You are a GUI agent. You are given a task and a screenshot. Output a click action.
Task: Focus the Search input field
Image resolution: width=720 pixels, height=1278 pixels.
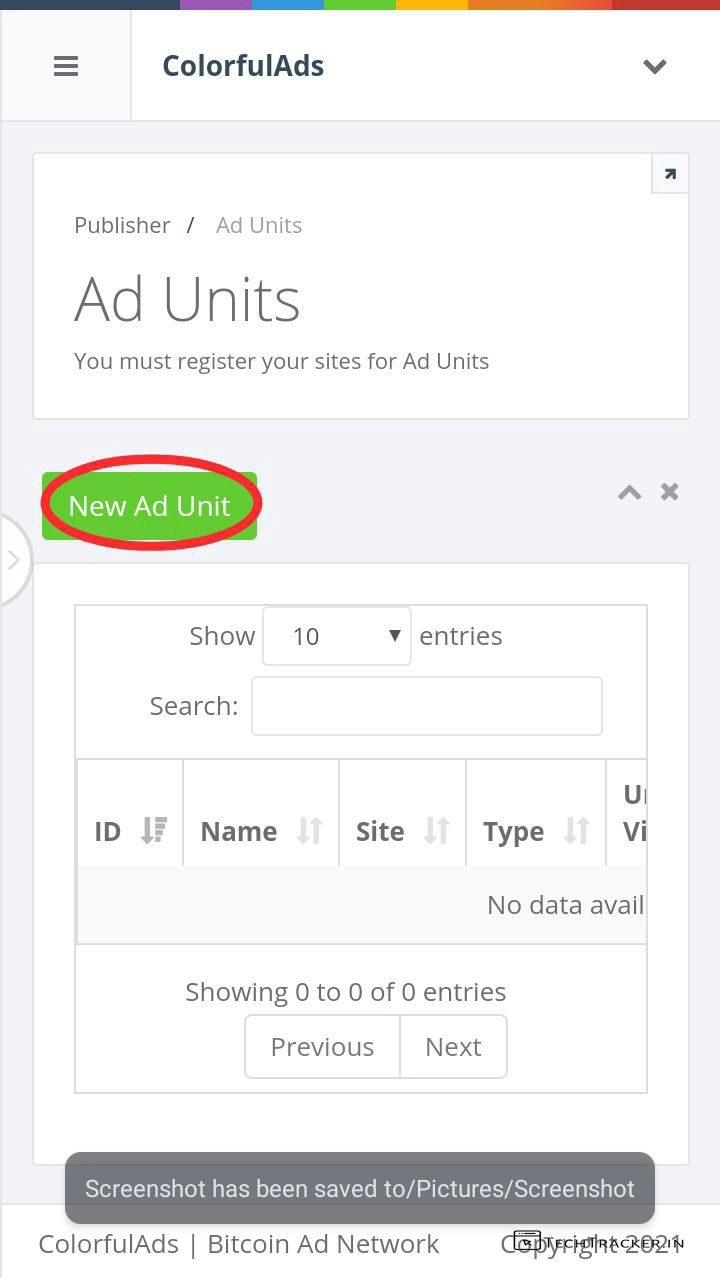[426, 706]
